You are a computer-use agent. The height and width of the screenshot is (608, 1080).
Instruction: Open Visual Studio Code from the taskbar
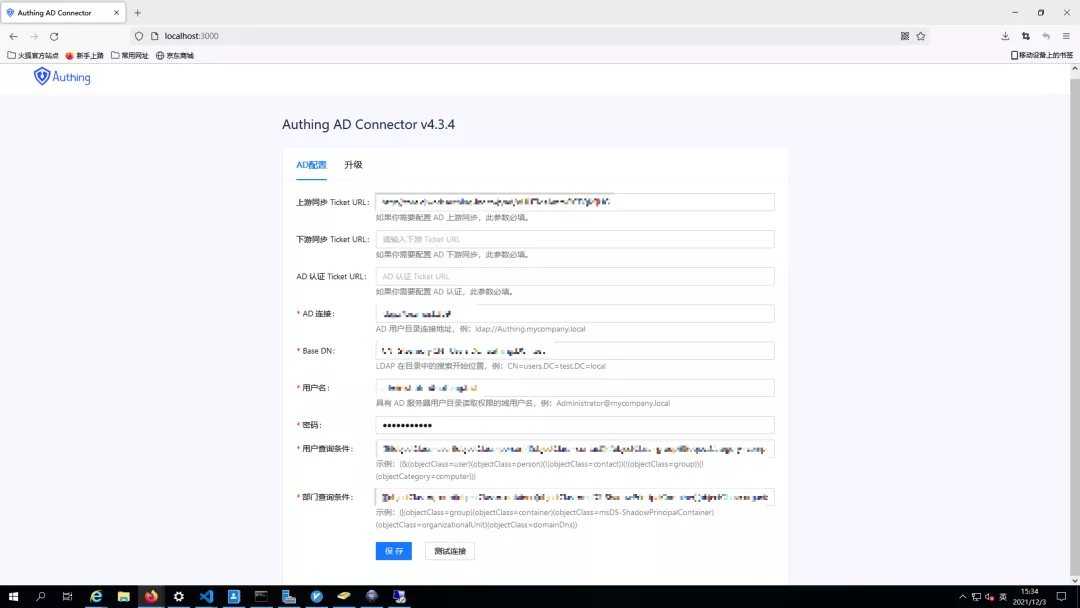206,596
